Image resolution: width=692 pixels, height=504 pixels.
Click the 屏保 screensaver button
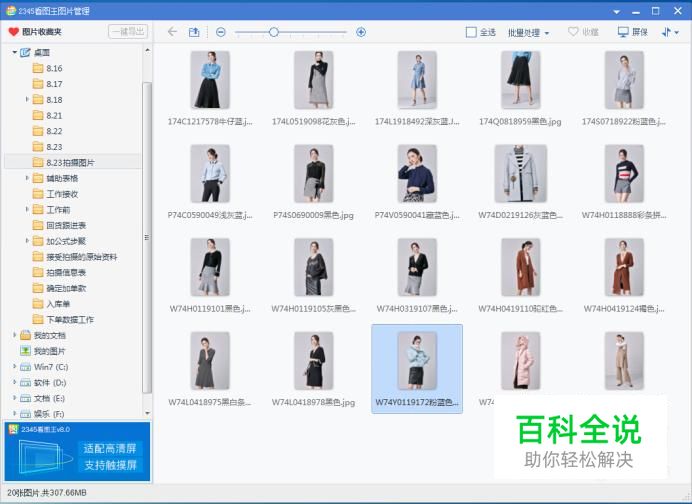tap(633, 32)
